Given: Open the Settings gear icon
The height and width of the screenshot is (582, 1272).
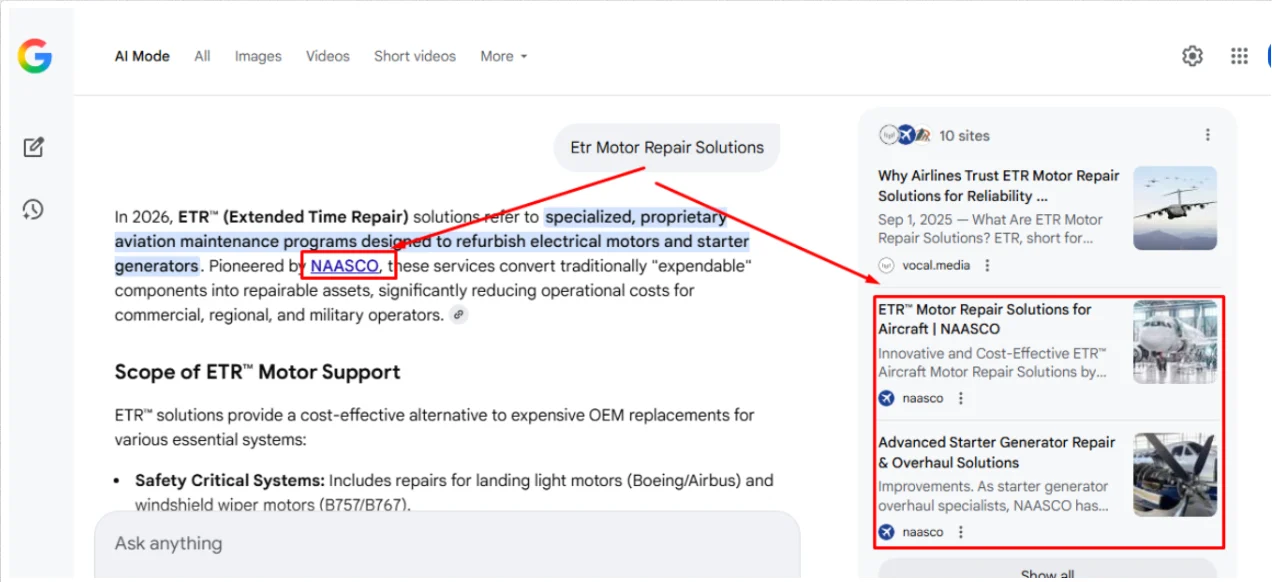Looking at the screenshot, I should [1192, 56].
